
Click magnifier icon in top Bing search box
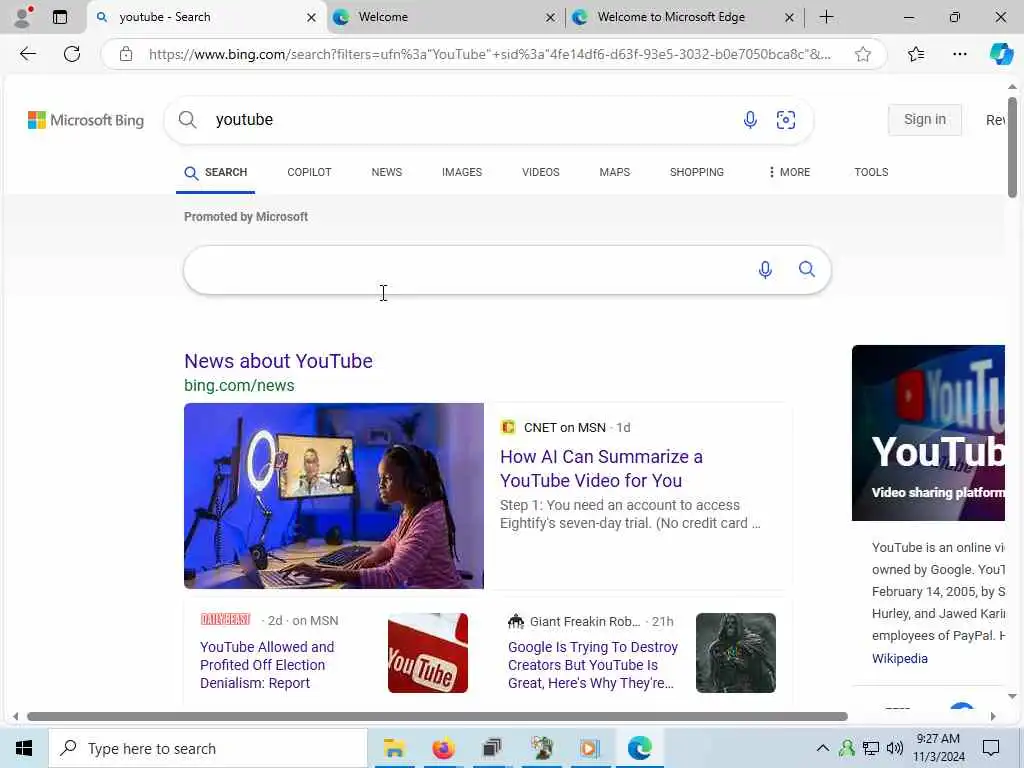[187, 120]
